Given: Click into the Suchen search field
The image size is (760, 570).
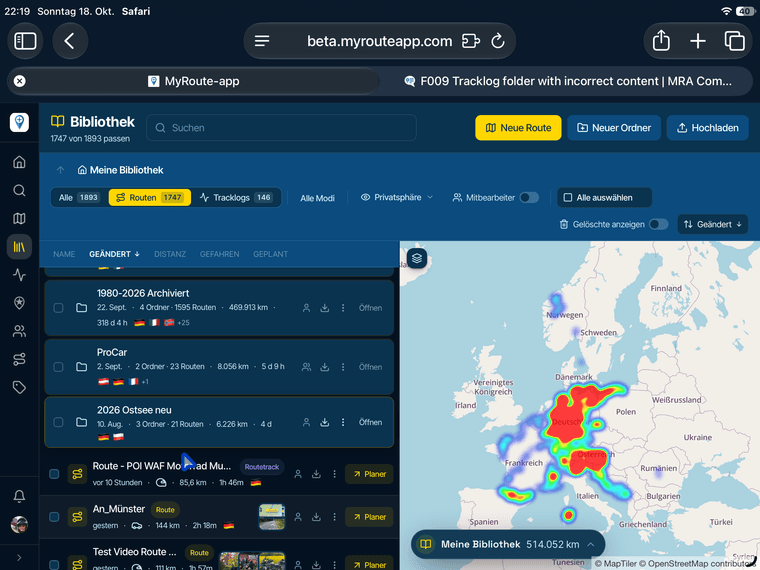Looking at the screenshot, I should point(281,128).
